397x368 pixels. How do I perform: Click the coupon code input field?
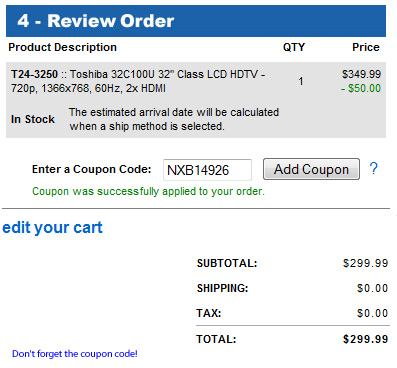pos(207,170)
